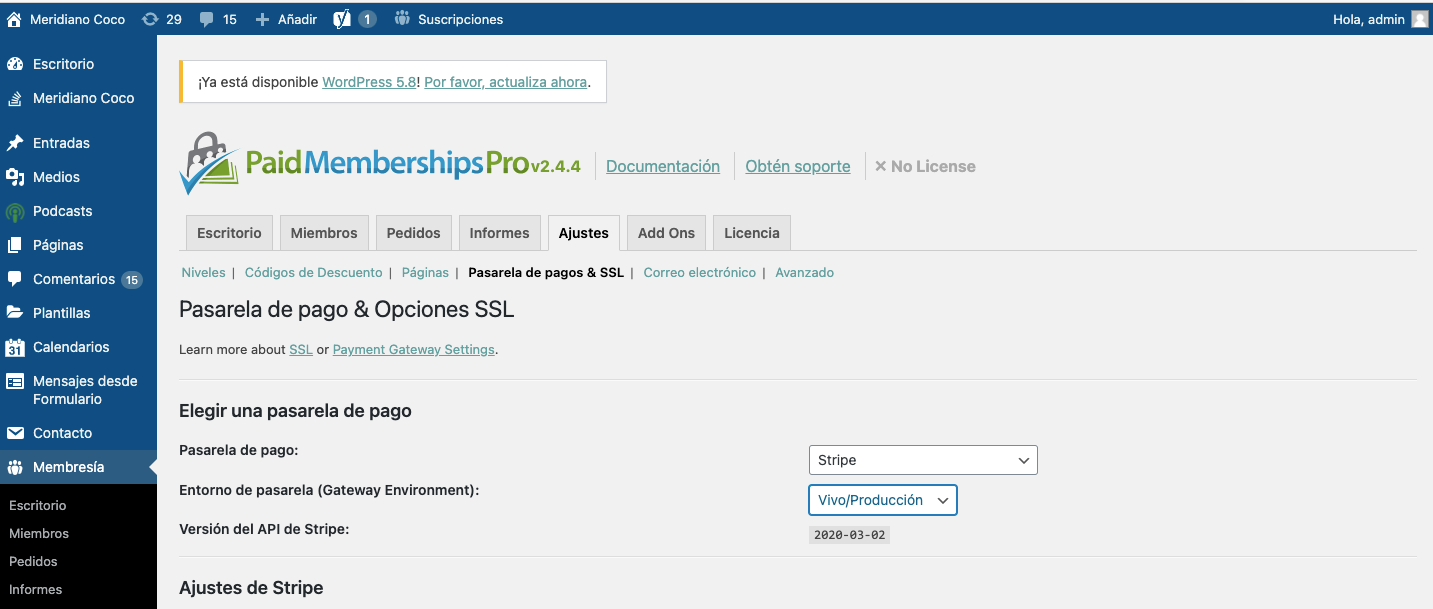This screenshot has height=609, width=1433.
Task: Click the Comentarios speech bubble icon
Action: coord(15,279)
